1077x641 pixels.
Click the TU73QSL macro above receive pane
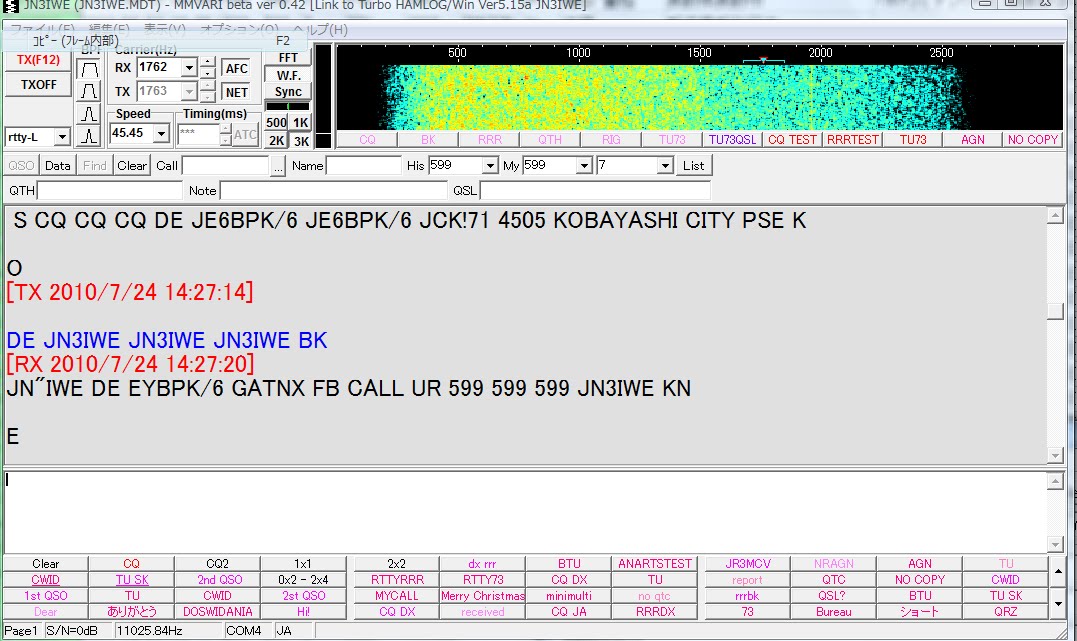tap(732, 139)
